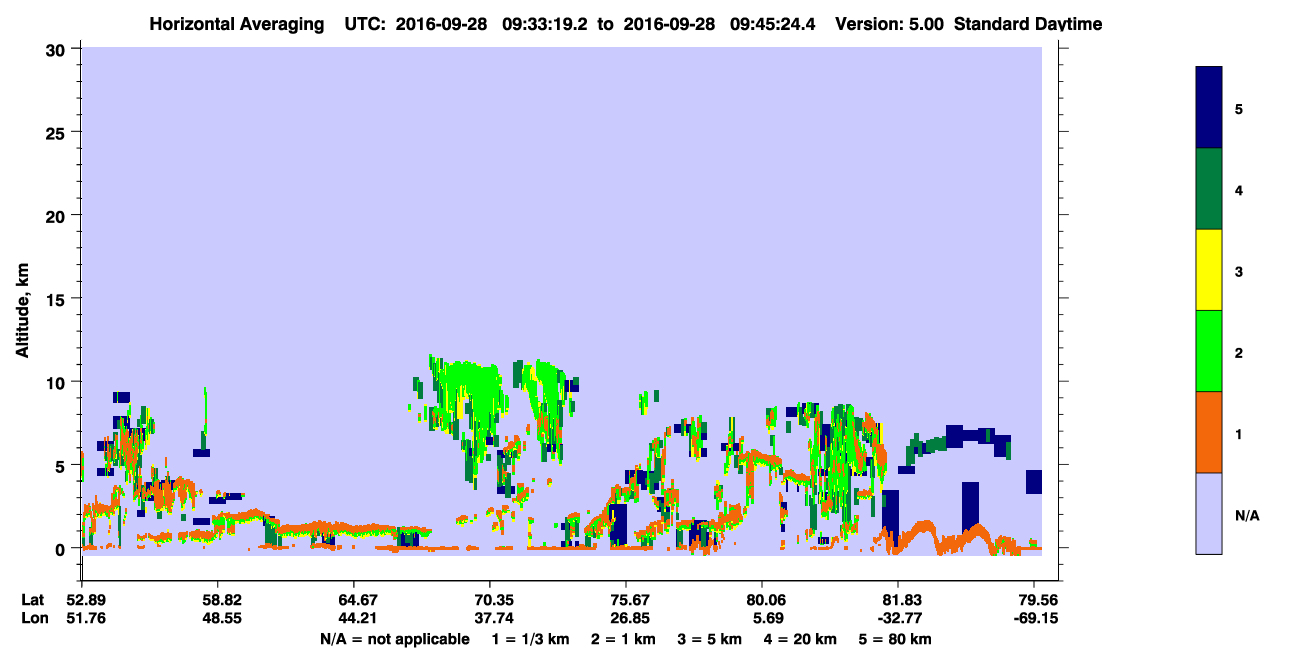Click 'Standard Daytime' text in title
1300x667 pixels.
[1028, 24]
